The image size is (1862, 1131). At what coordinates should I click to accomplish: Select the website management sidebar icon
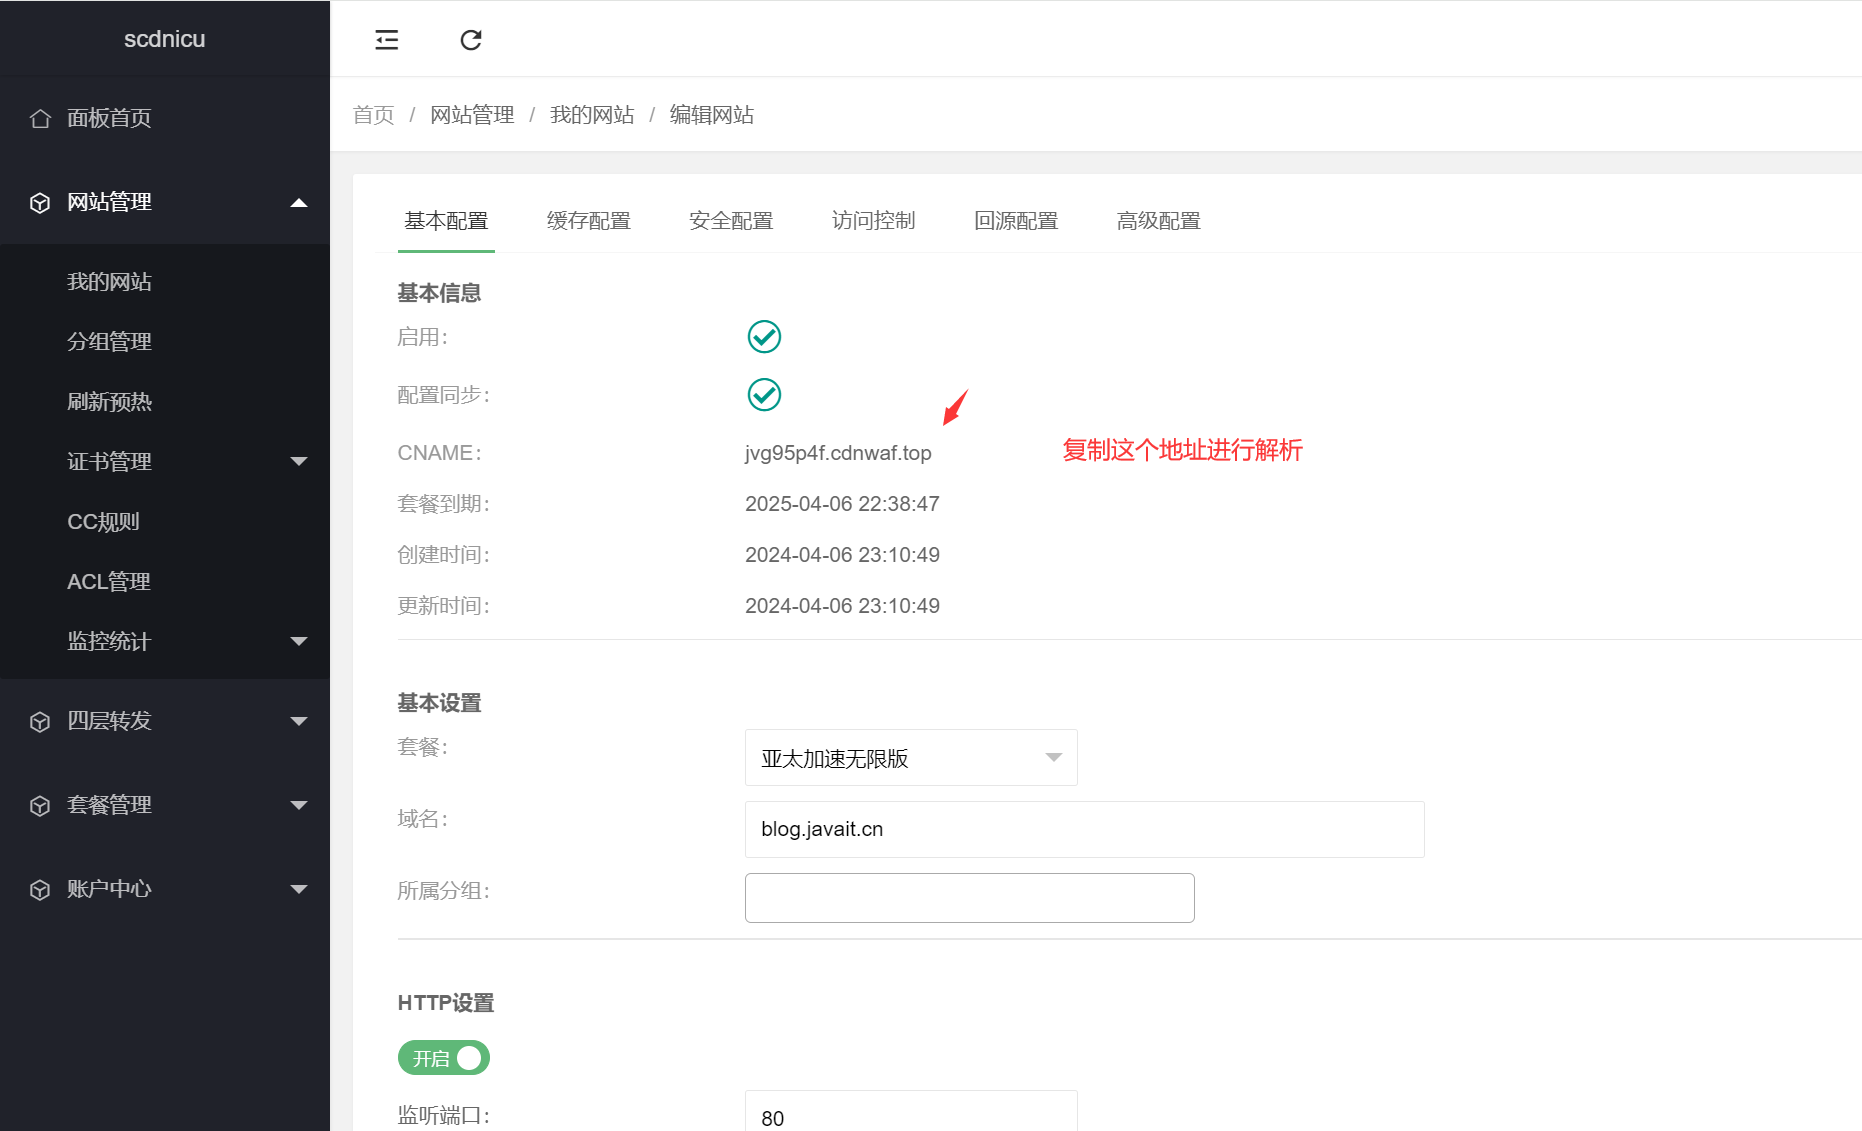40,202
